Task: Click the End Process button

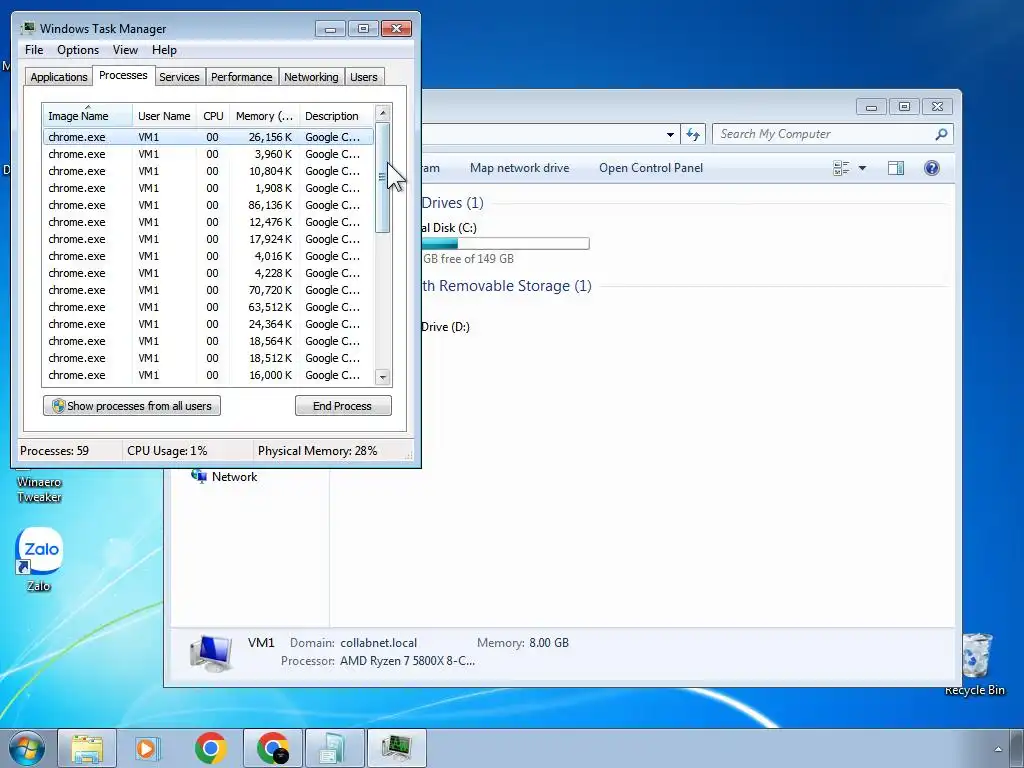Action: coord(343,406)
